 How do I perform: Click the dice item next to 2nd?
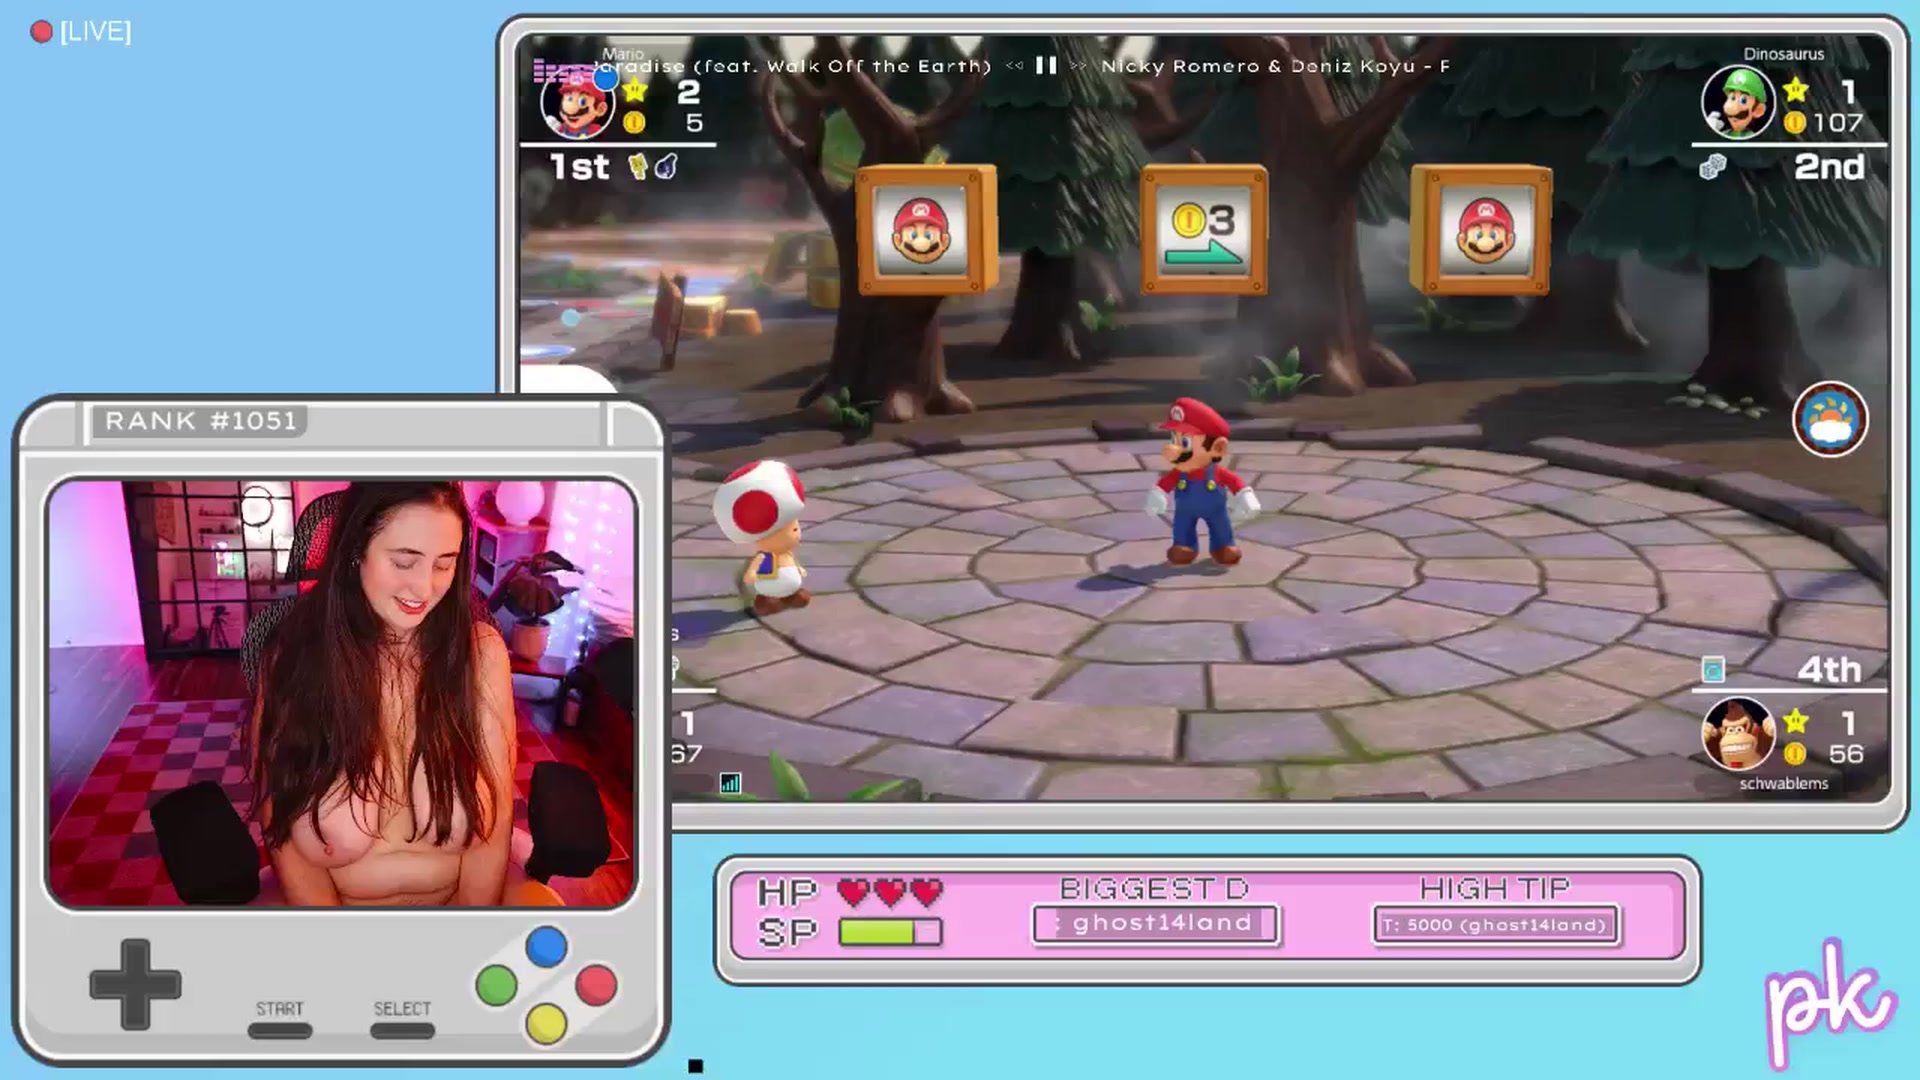[1713, 167]
